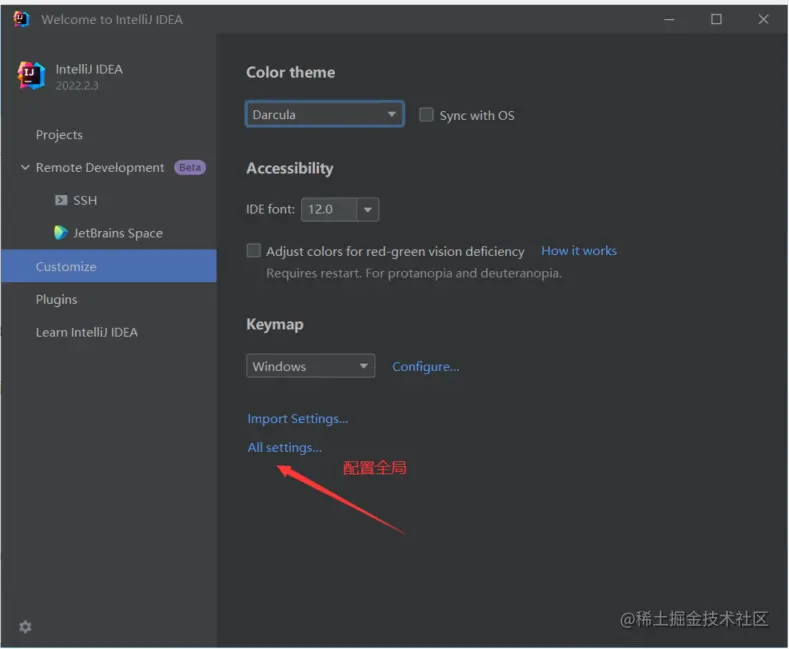789x649 pixels.
Task: Open the Darcula color theme dropdown
Action: (325, 114)
